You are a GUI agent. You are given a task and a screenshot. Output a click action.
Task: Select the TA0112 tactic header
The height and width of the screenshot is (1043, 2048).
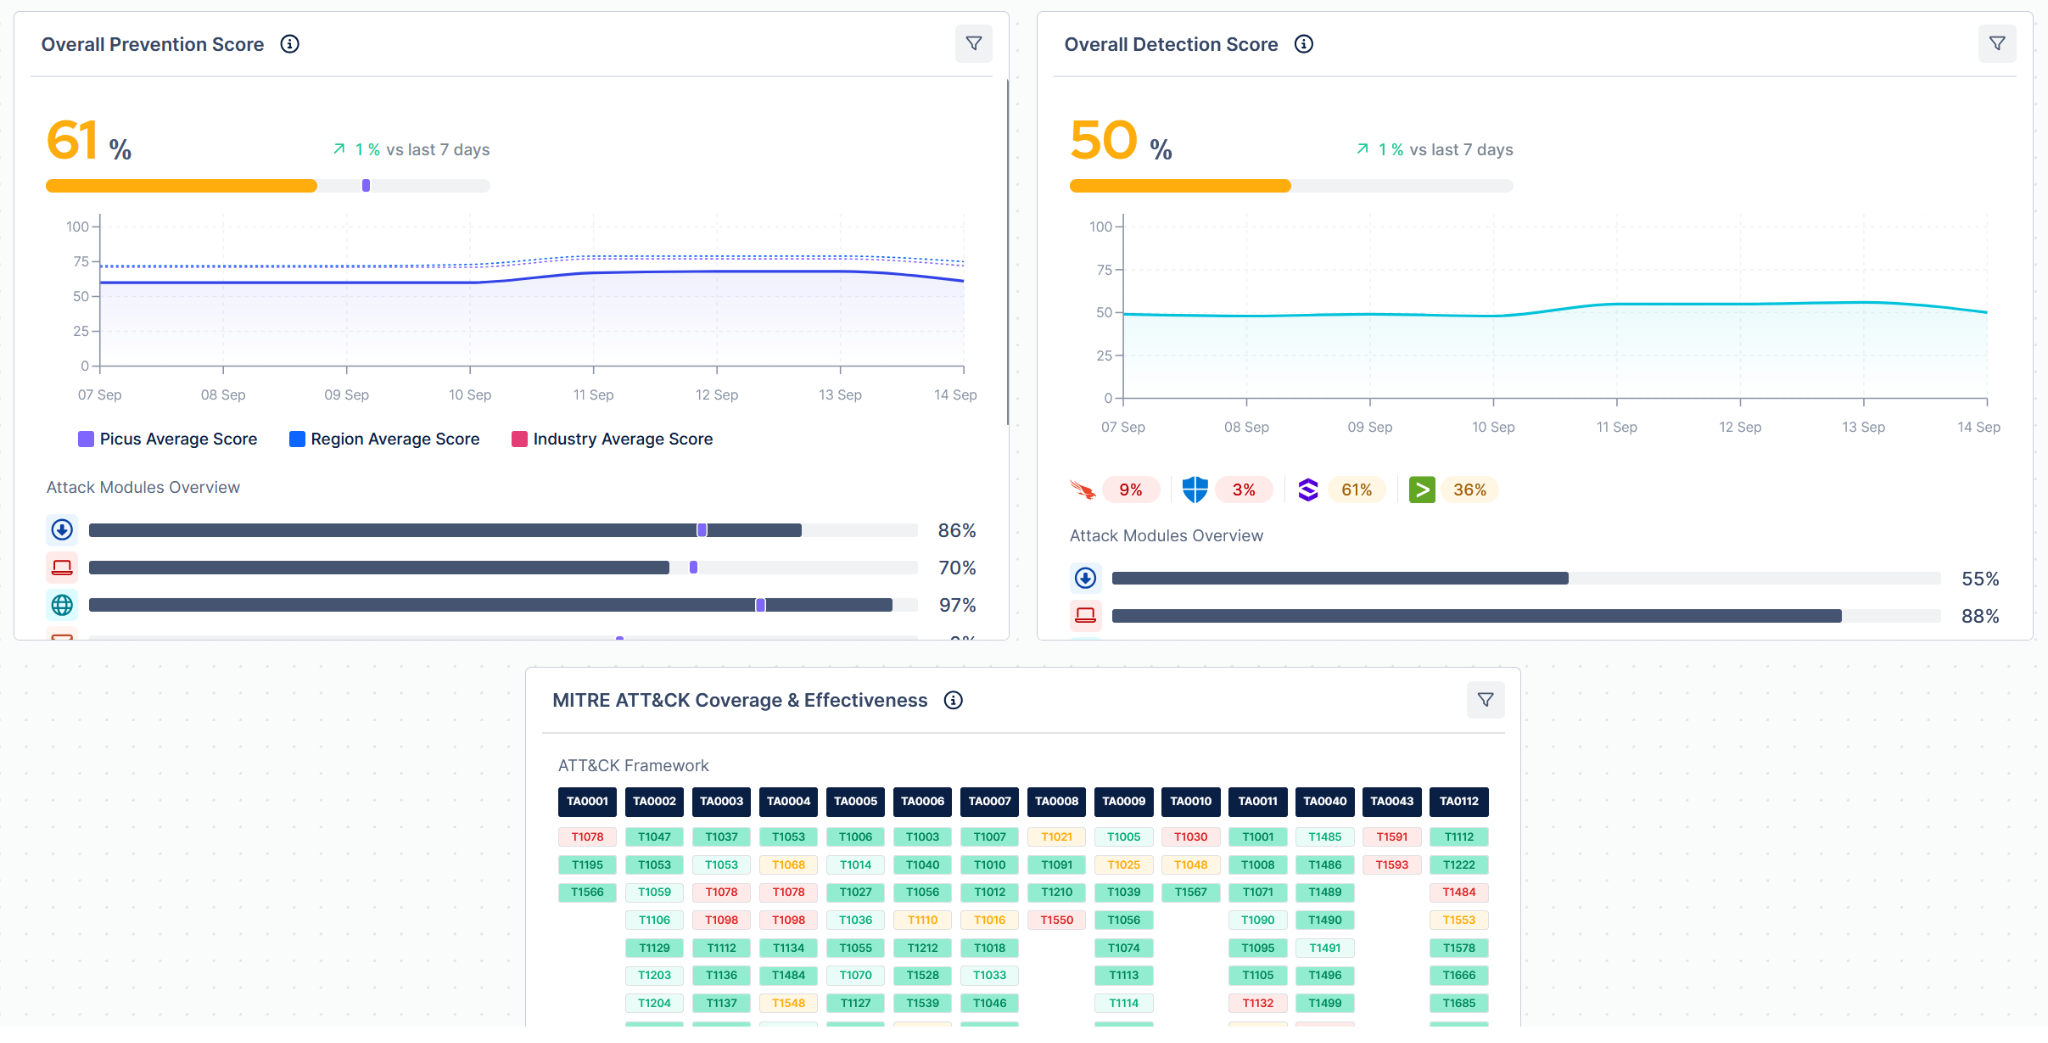1459,801
